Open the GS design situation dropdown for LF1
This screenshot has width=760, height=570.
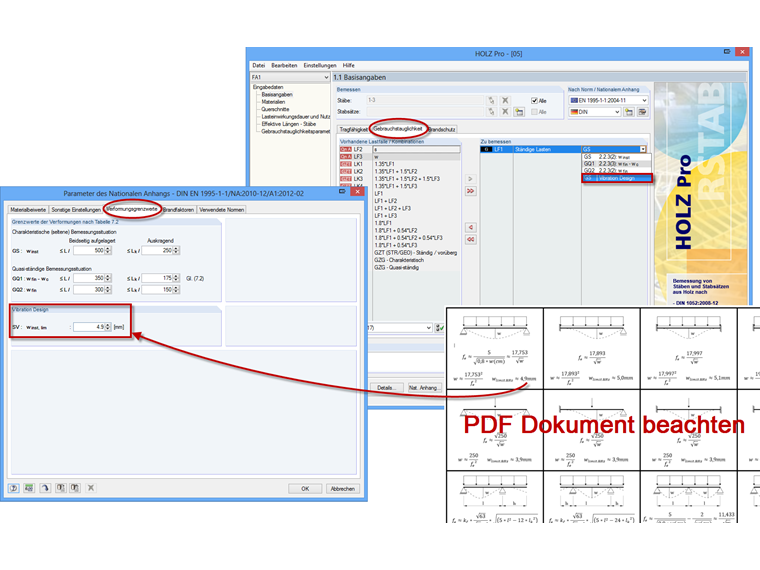[x=643, y=149]
